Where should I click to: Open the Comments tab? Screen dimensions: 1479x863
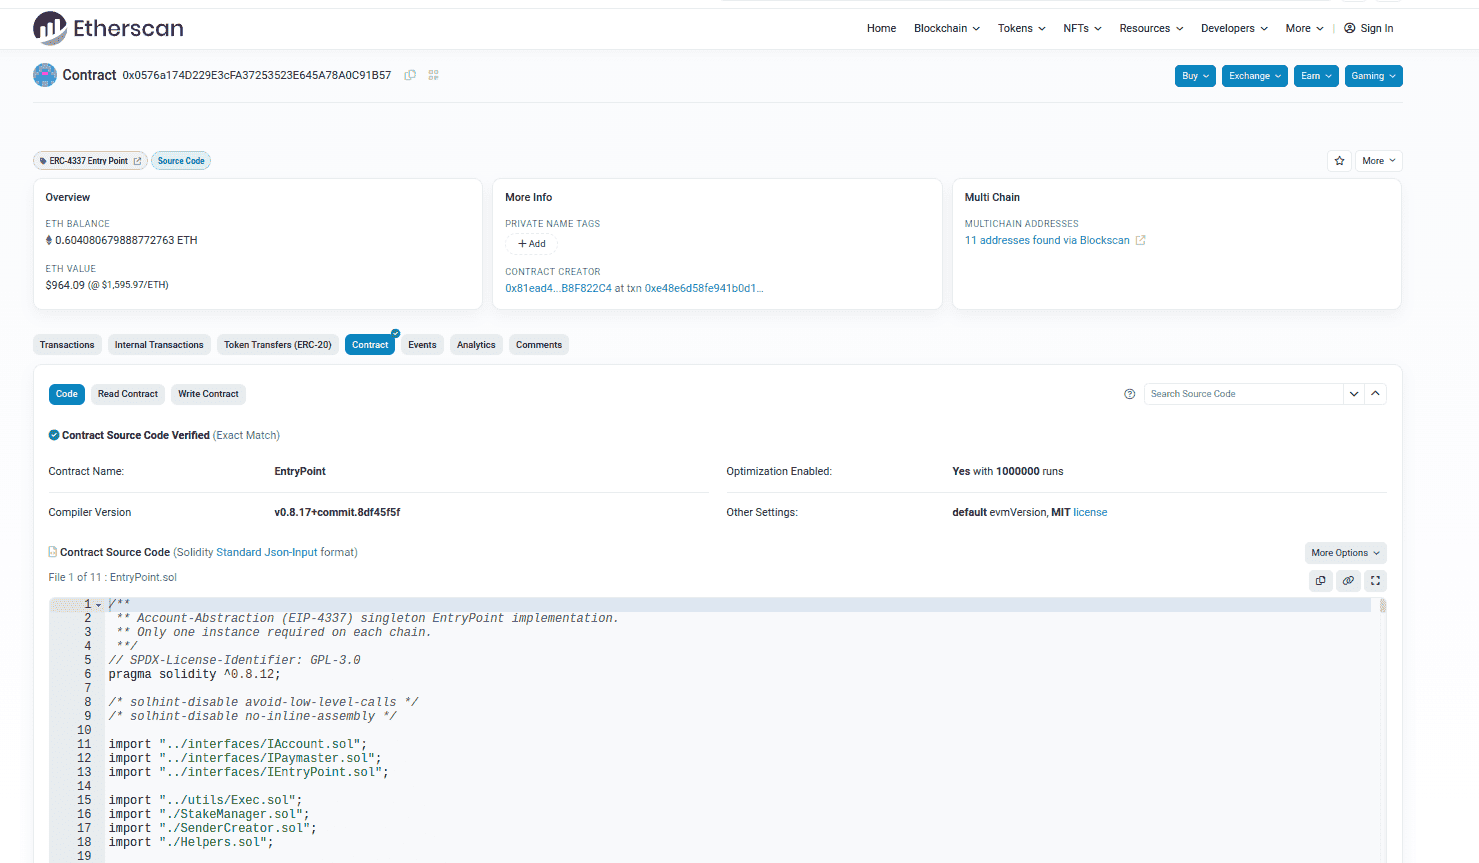[539, 345]
